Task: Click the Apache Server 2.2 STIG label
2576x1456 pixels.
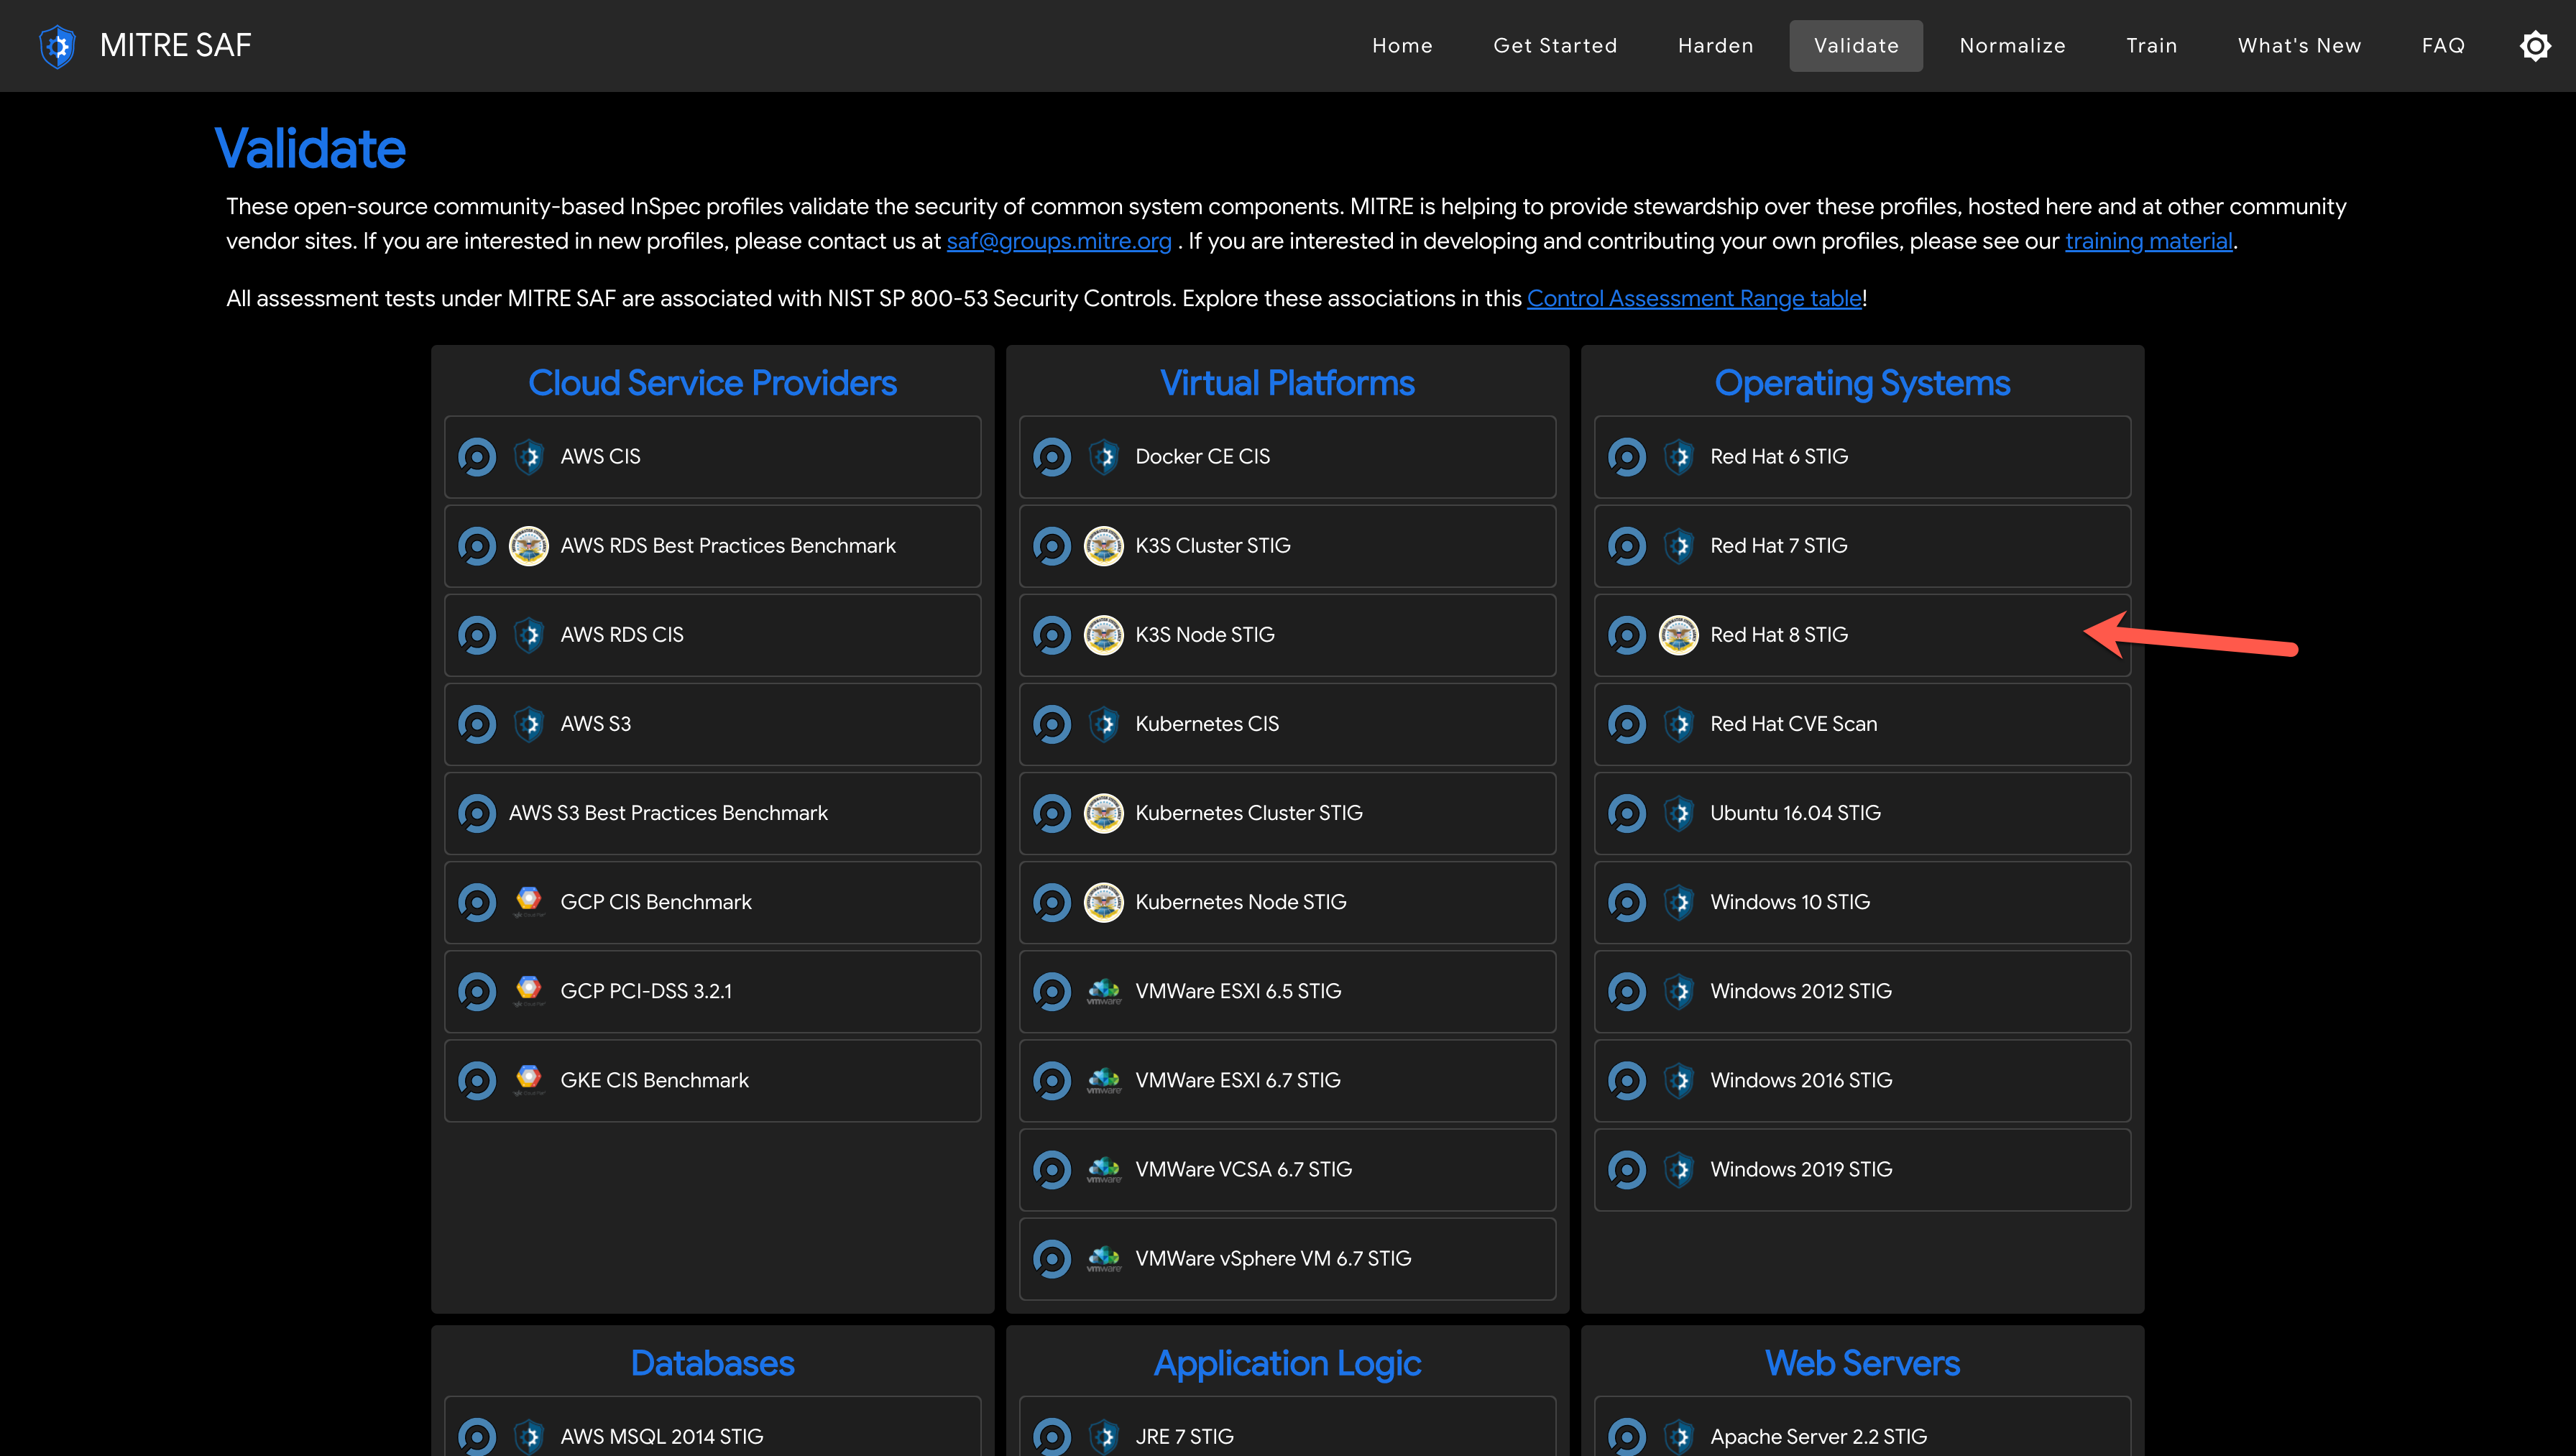Action: 1818,1436
